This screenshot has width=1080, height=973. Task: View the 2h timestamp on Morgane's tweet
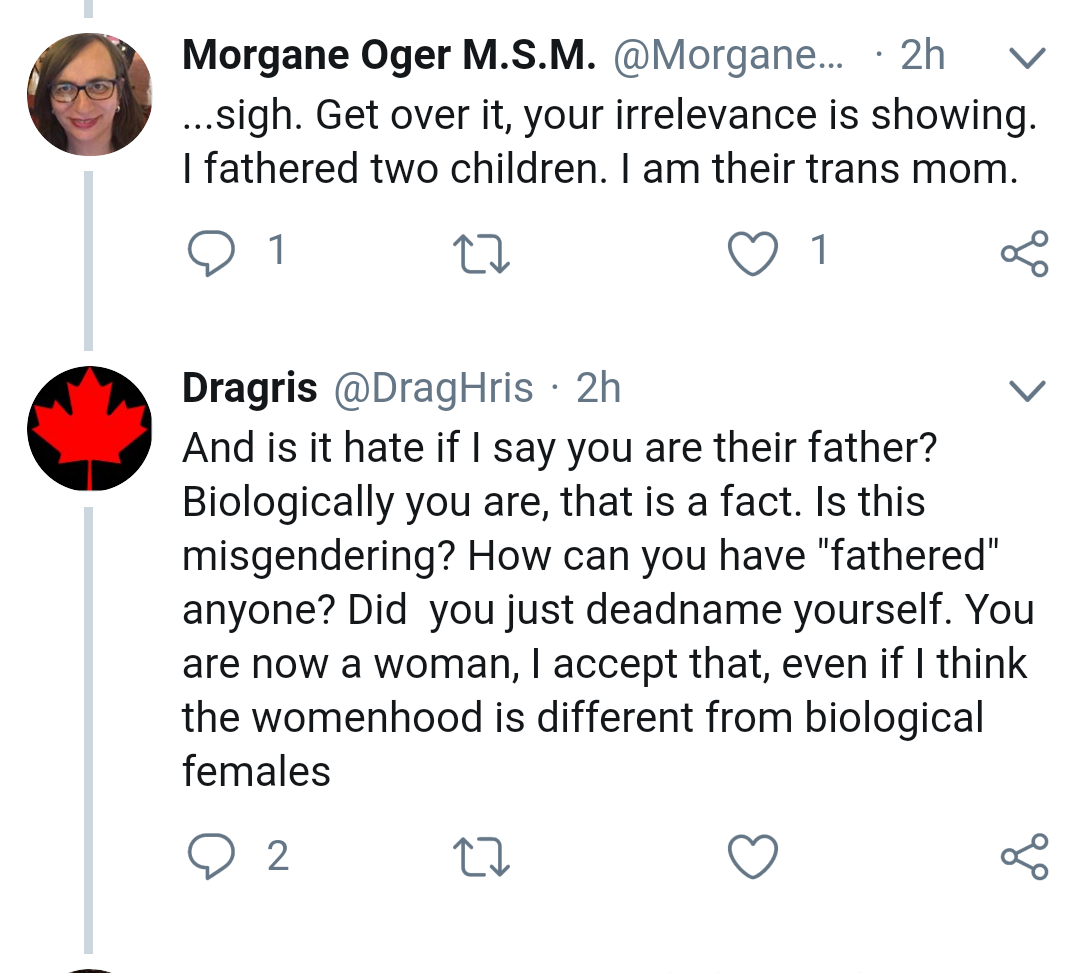922,55
